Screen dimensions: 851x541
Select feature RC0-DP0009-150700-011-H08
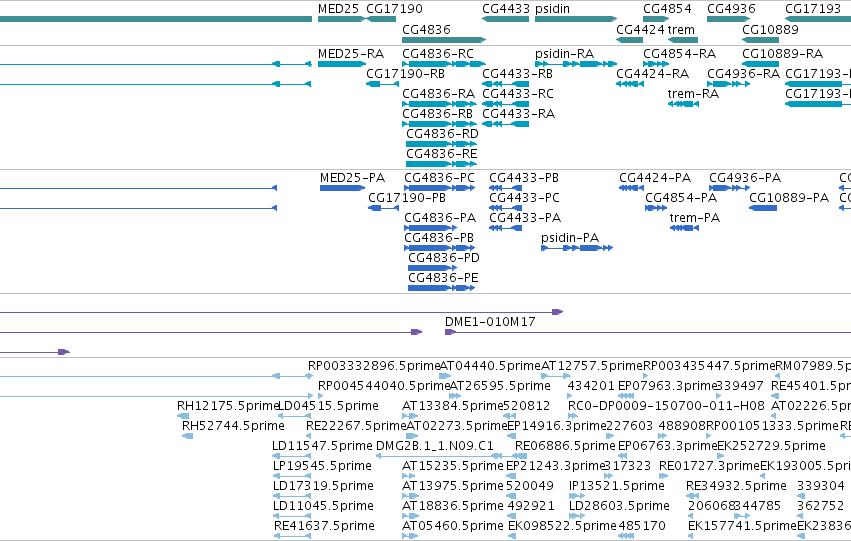pos(666,406)
